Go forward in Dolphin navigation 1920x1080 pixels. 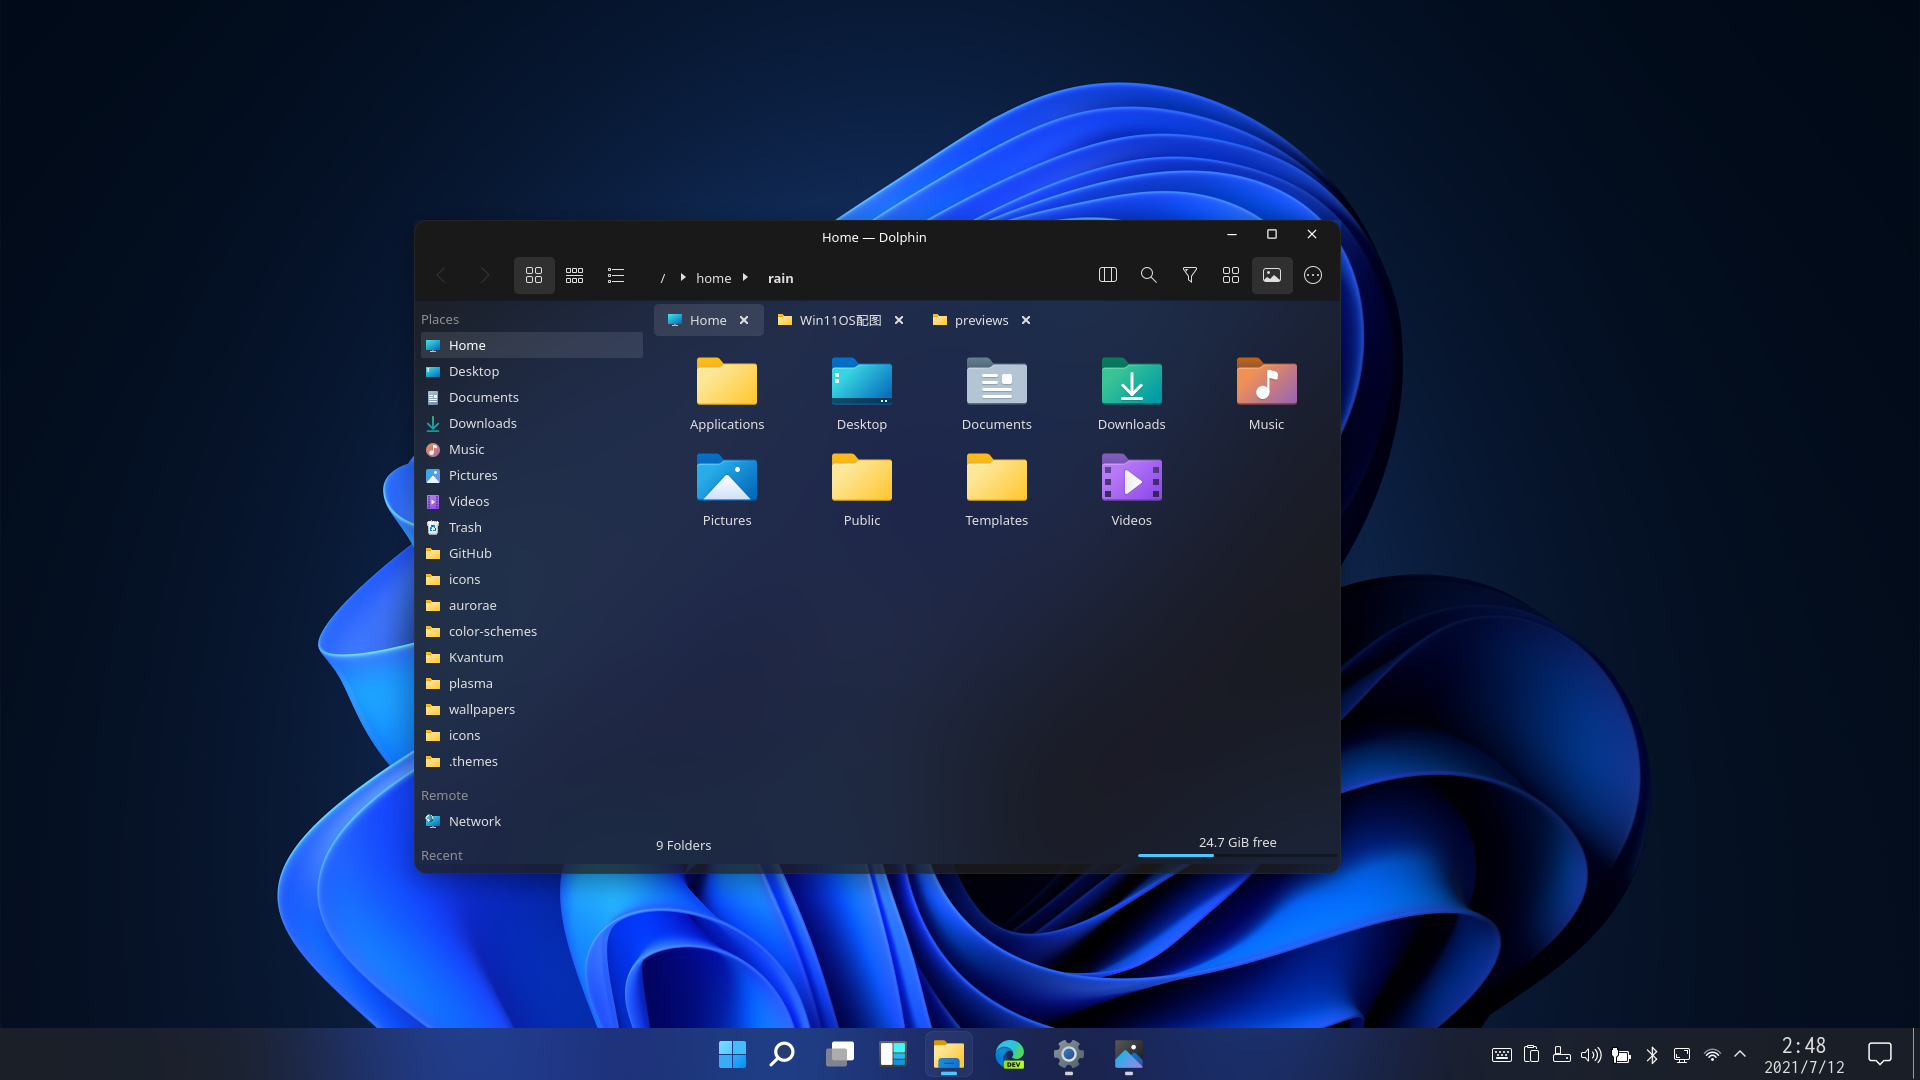(x=485, y=275)
